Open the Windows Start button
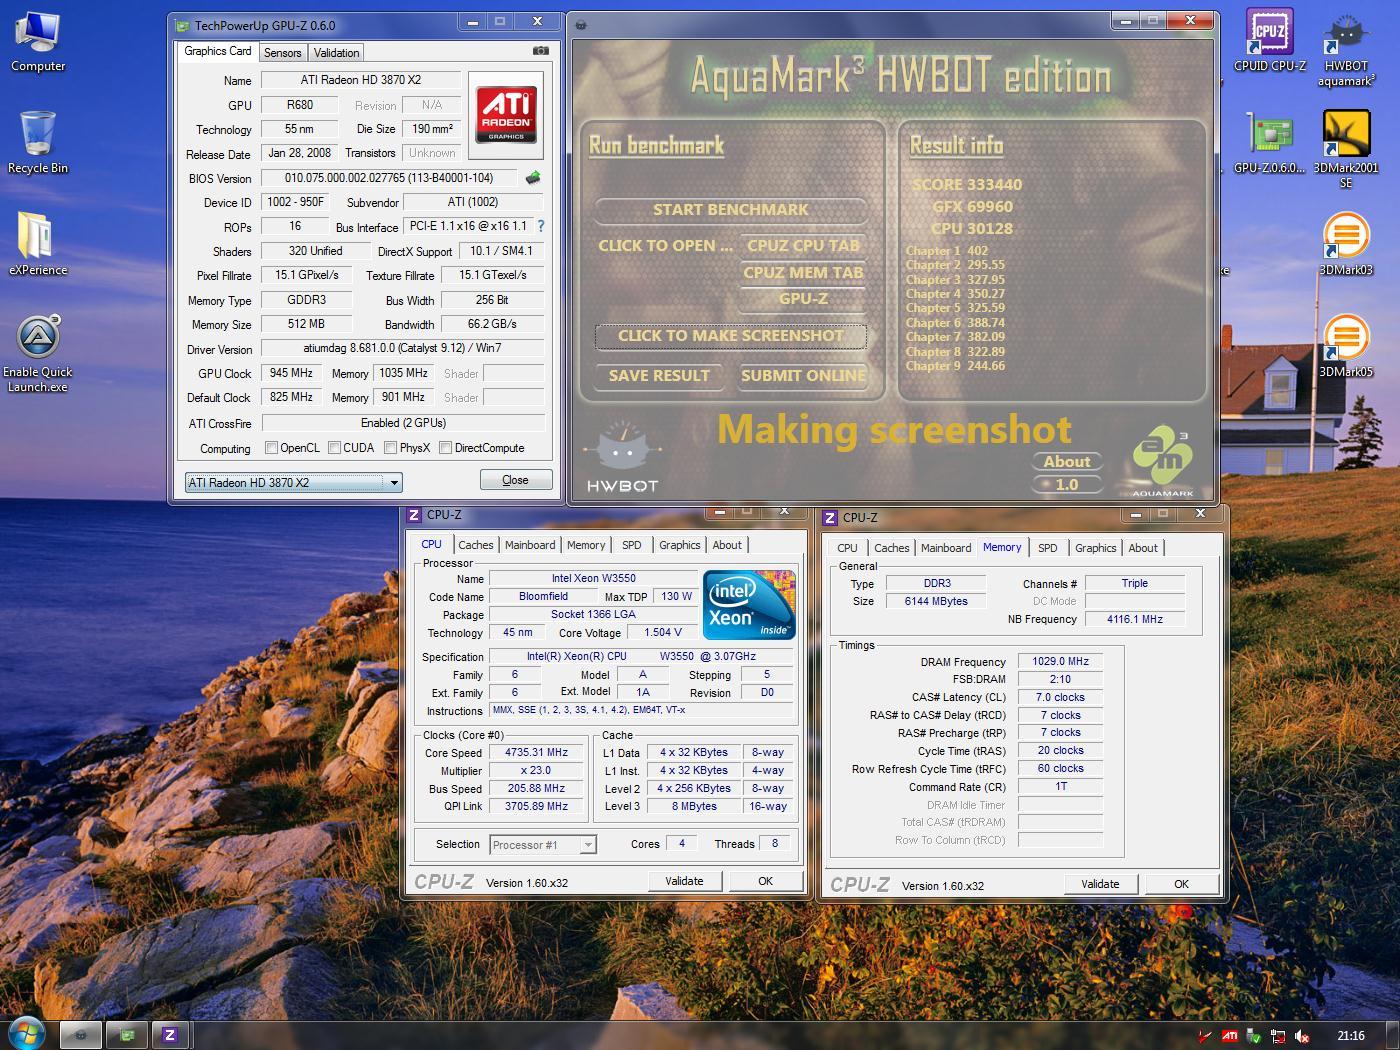 click(x=27, y=1033)
